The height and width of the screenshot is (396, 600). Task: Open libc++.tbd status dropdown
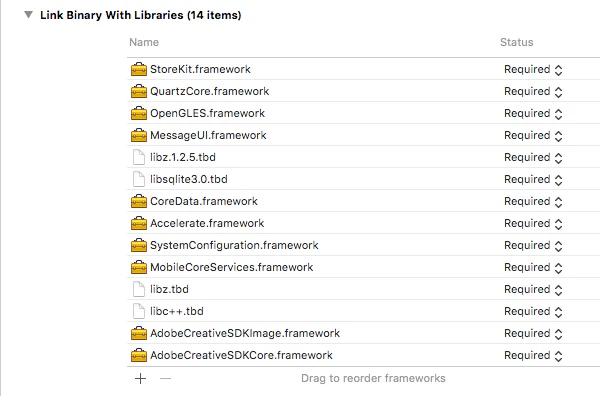click(x=533, y=312)
